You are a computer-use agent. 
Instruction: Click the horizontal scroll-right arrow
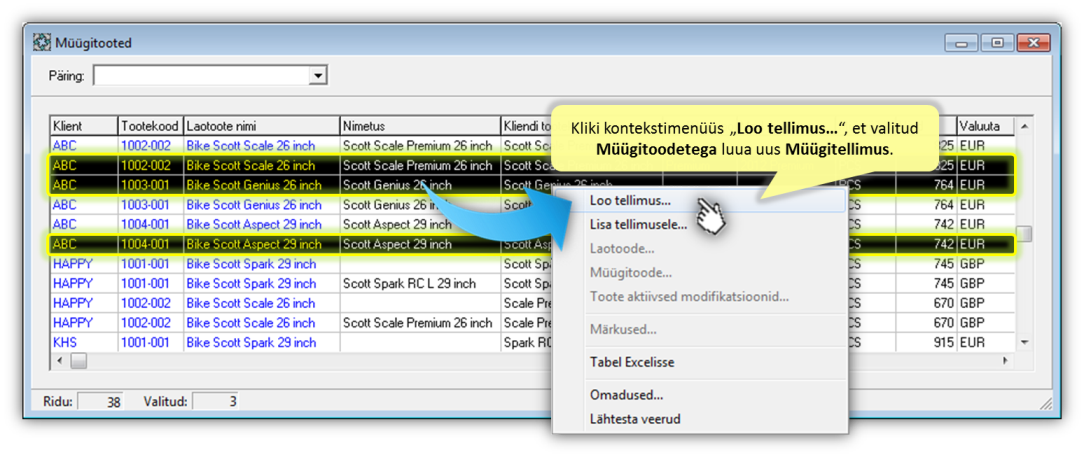1006,360
